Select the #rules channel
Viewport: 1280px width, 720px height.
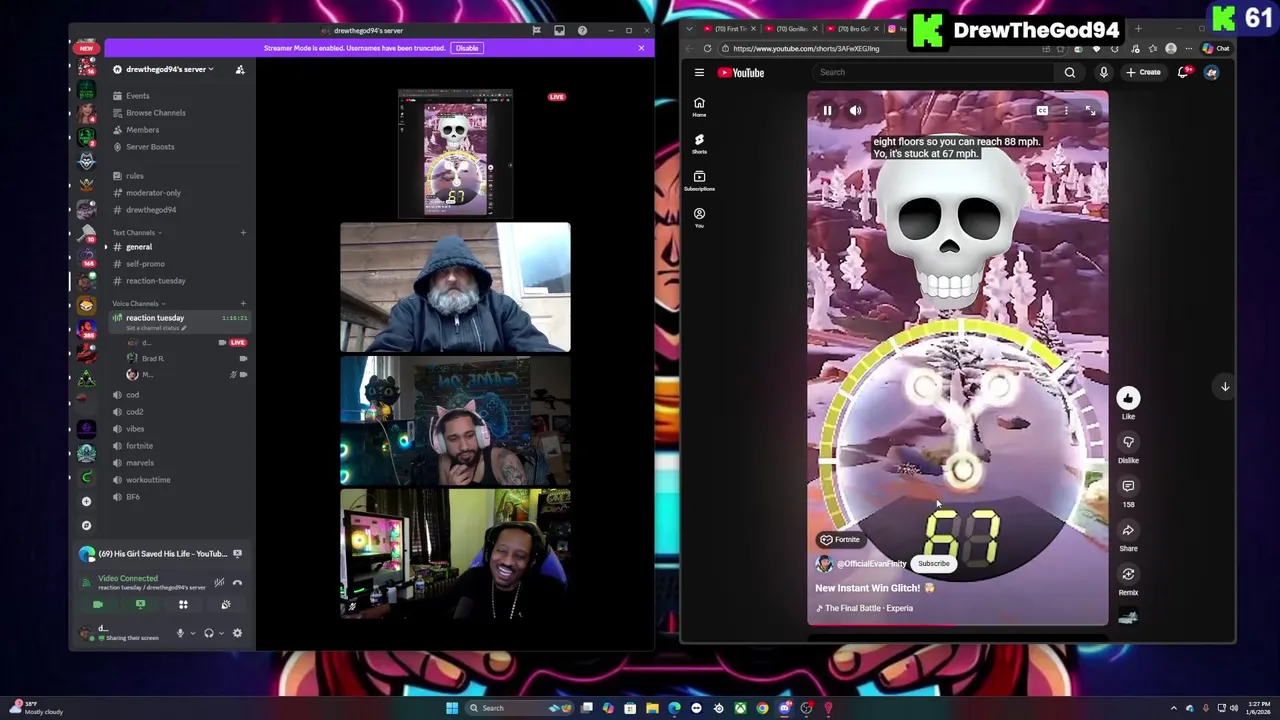135,176
